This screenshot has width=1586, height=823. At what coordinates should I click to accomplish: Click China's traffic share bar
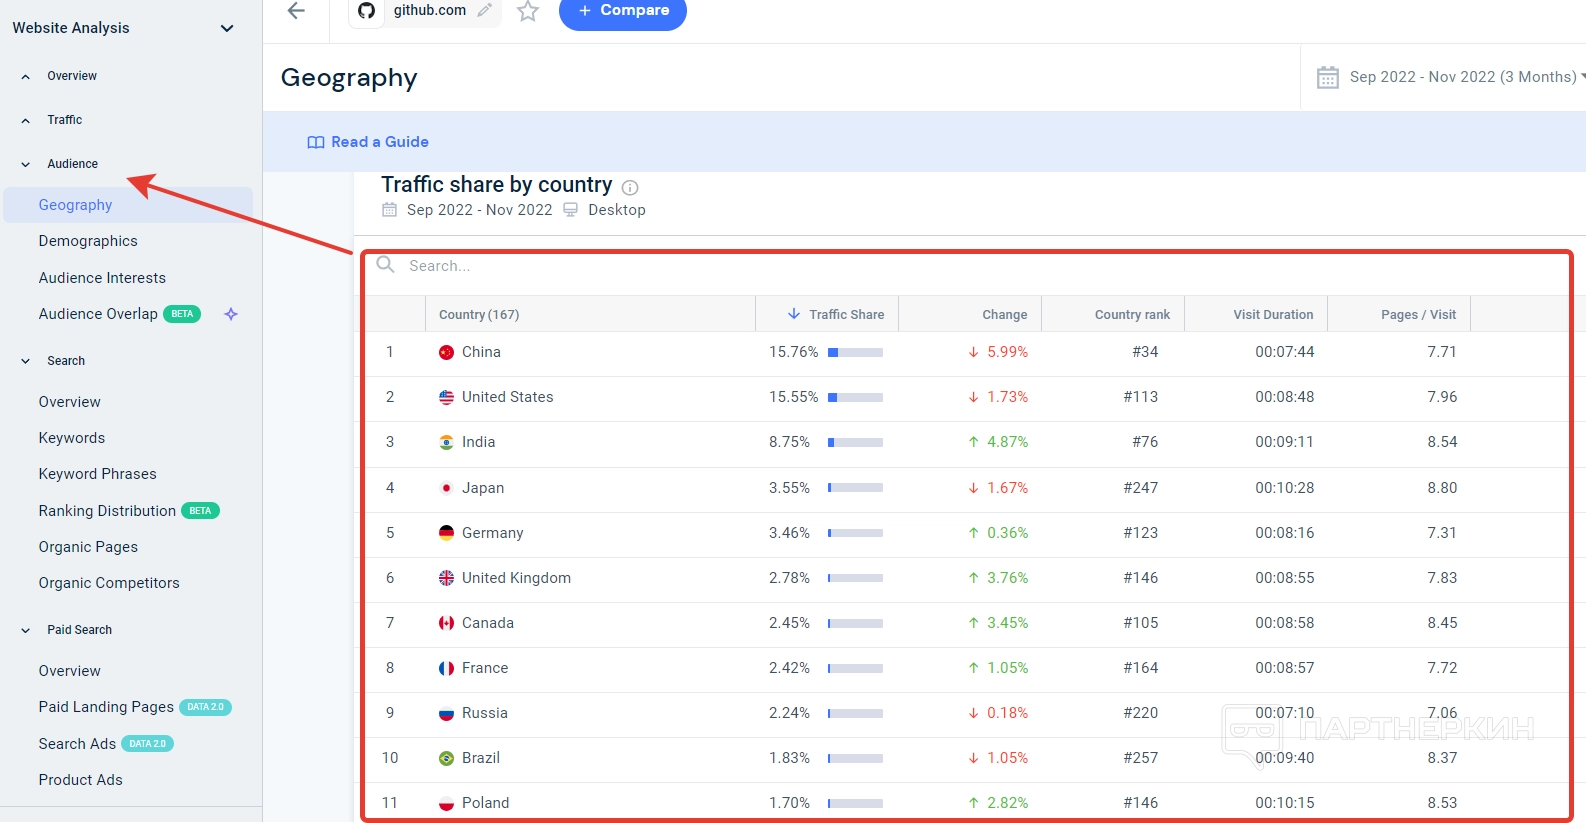coord(855,352)
